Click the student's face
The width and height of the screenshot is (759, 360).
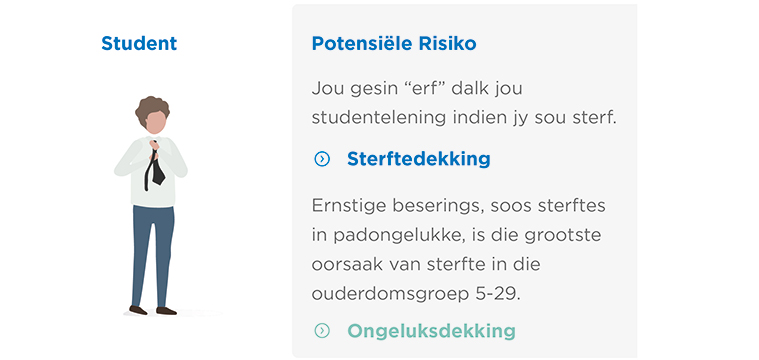pos(156,123)
